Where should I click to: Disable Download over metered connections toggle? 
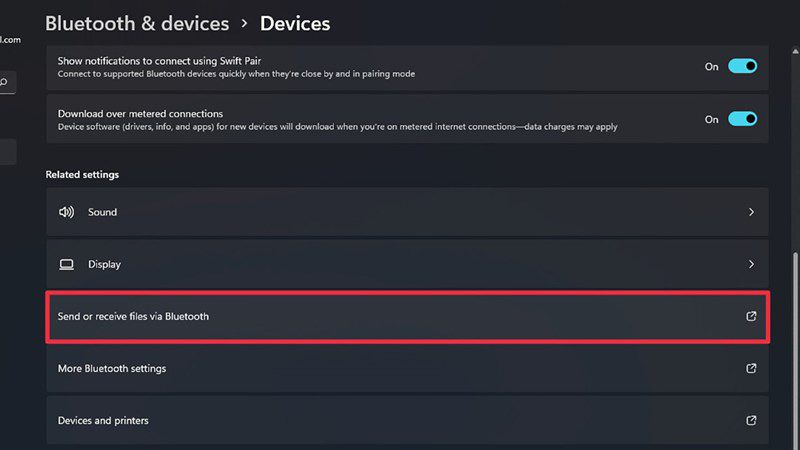point(742,119)
